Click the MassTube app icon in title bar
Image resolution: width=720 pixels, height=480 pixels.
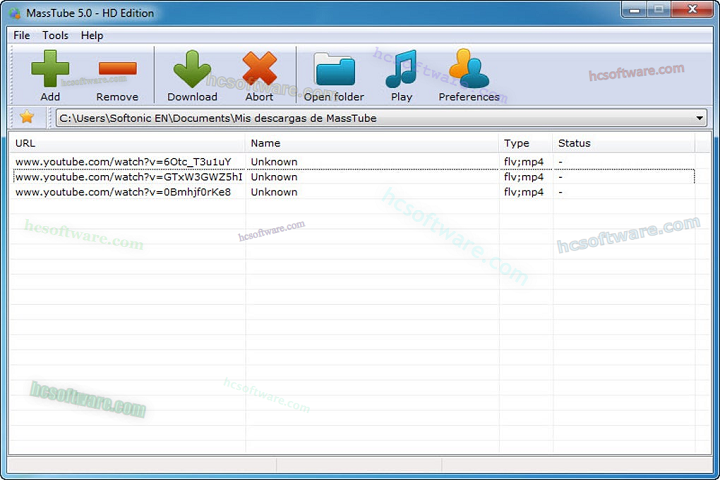pyautogui.click(x=15, y=13)
